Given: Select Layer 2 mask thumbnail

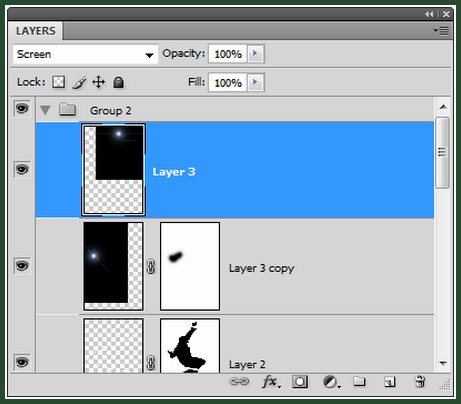Looking at the screenshot, I should pos(190,345).
